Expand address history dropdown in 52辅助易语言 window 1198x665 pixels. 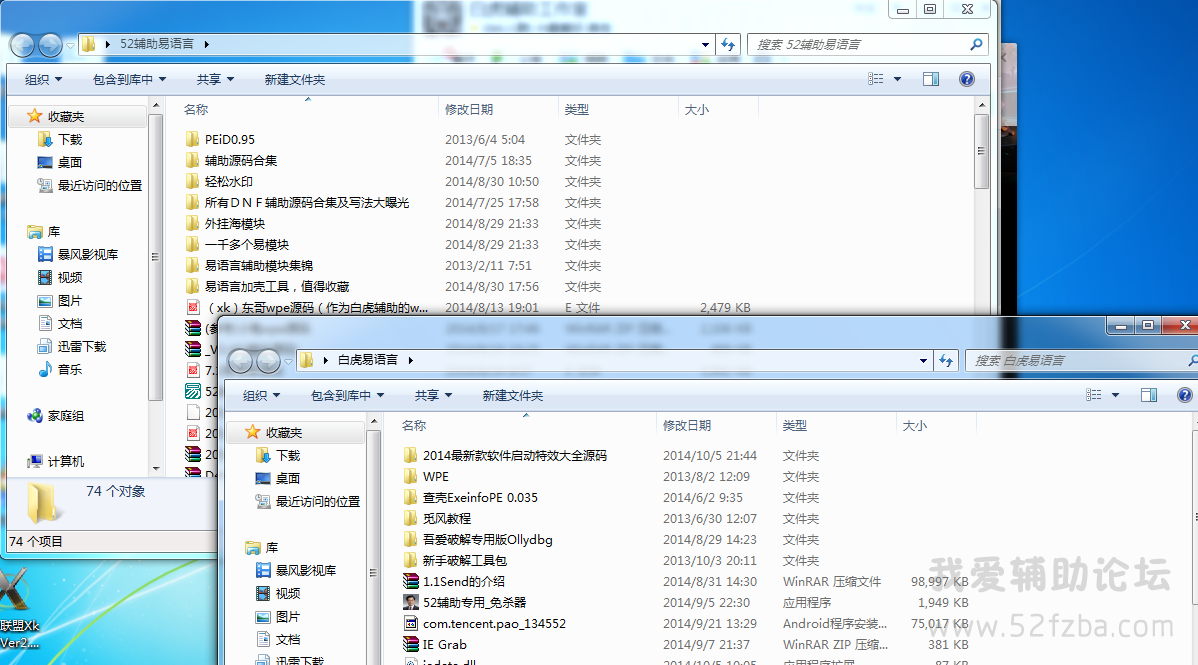click(x=705, y=44)
